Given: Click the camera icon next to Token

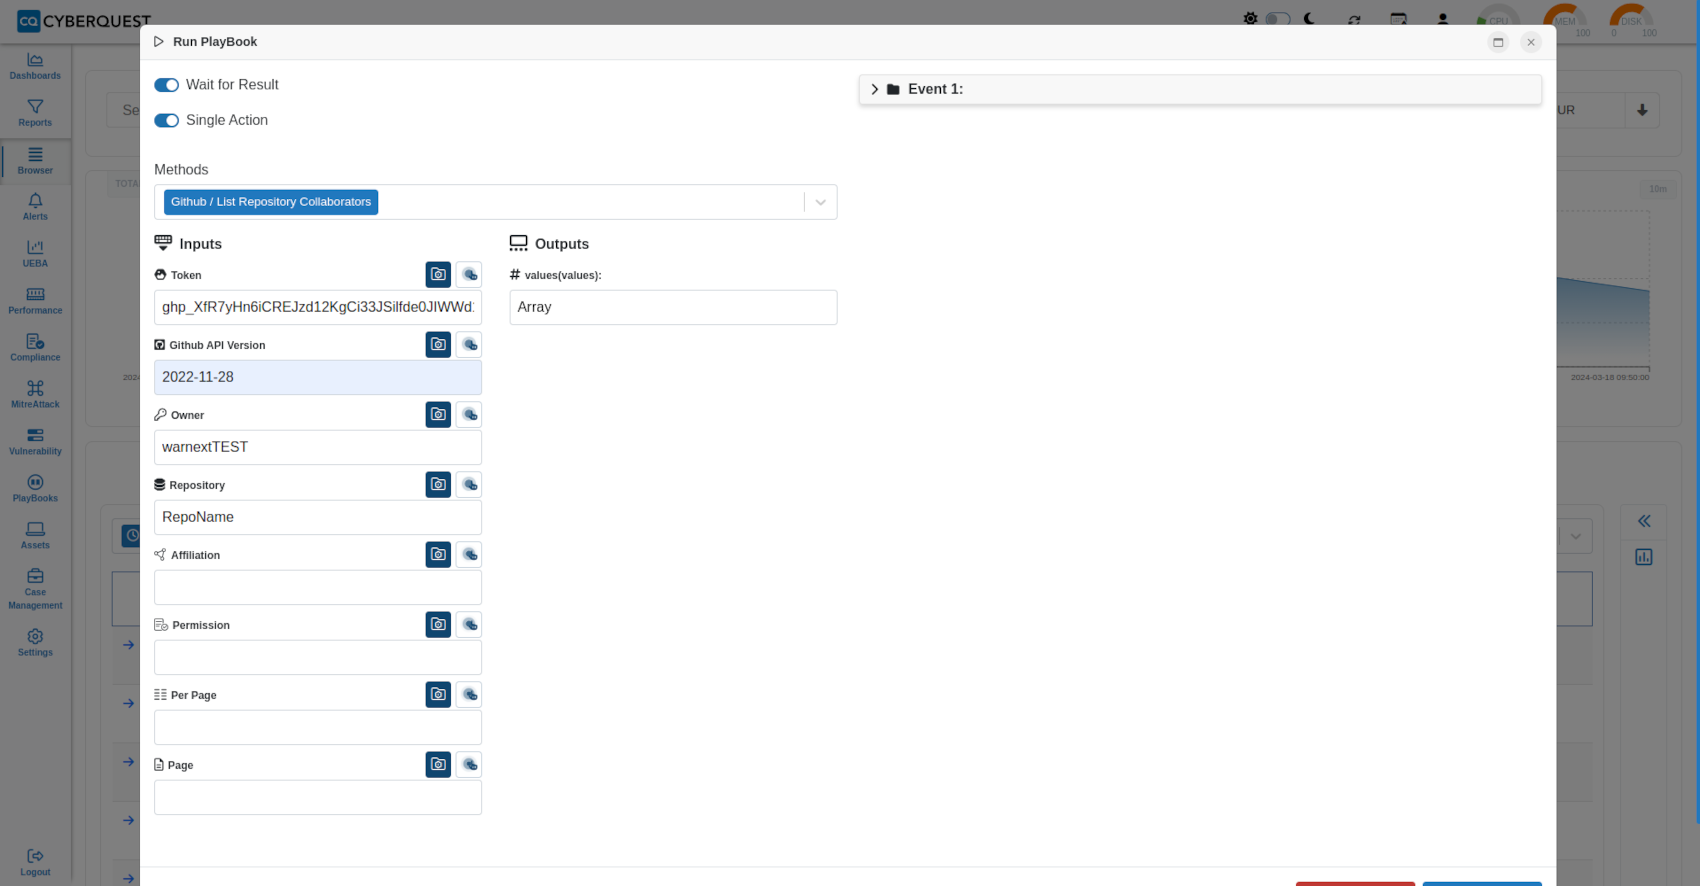Looking at the screenshot, I should click(438, 274).
